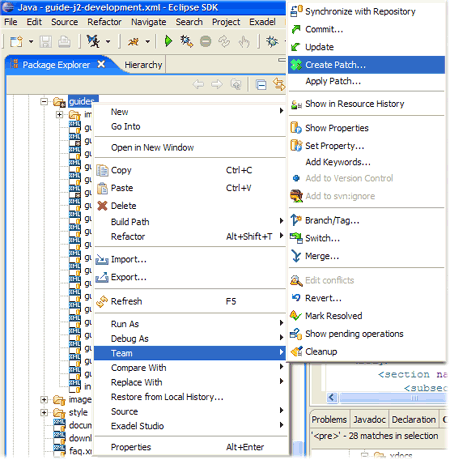Click the Branch/Tag icon
Screen dimensions: 450x460
pyautogui.click(x=296, y=220)
